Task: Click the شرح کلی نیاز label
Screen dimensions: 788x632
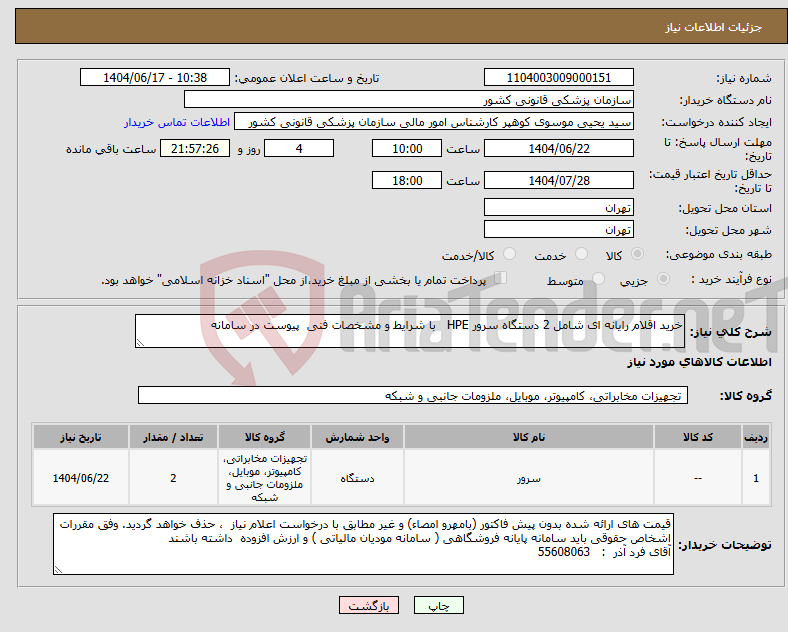Action: pyautogui.click(x=731, y=332)
